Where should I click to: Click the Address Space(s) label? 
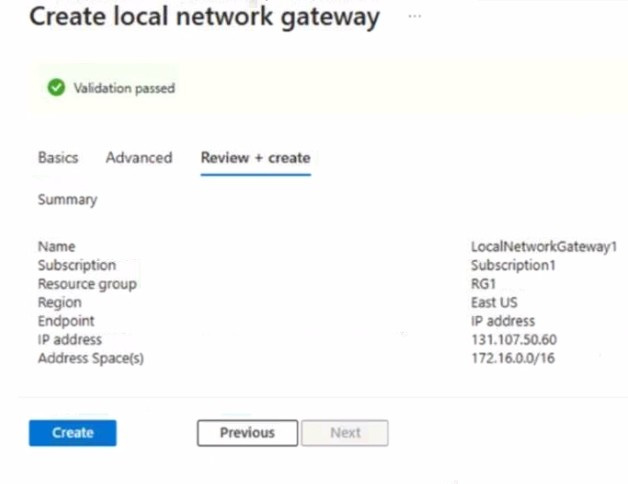tap(91, 358)
